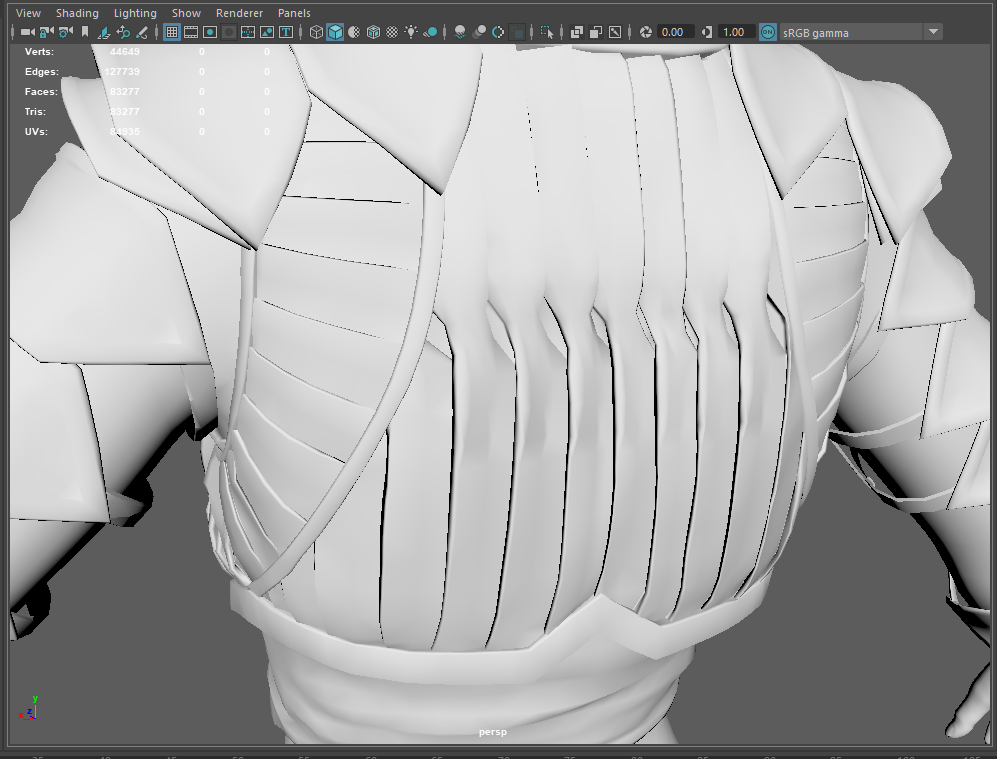Click the Select Camera icon
The width and height of the screenshot is (997, 759).
click(27, 32)
